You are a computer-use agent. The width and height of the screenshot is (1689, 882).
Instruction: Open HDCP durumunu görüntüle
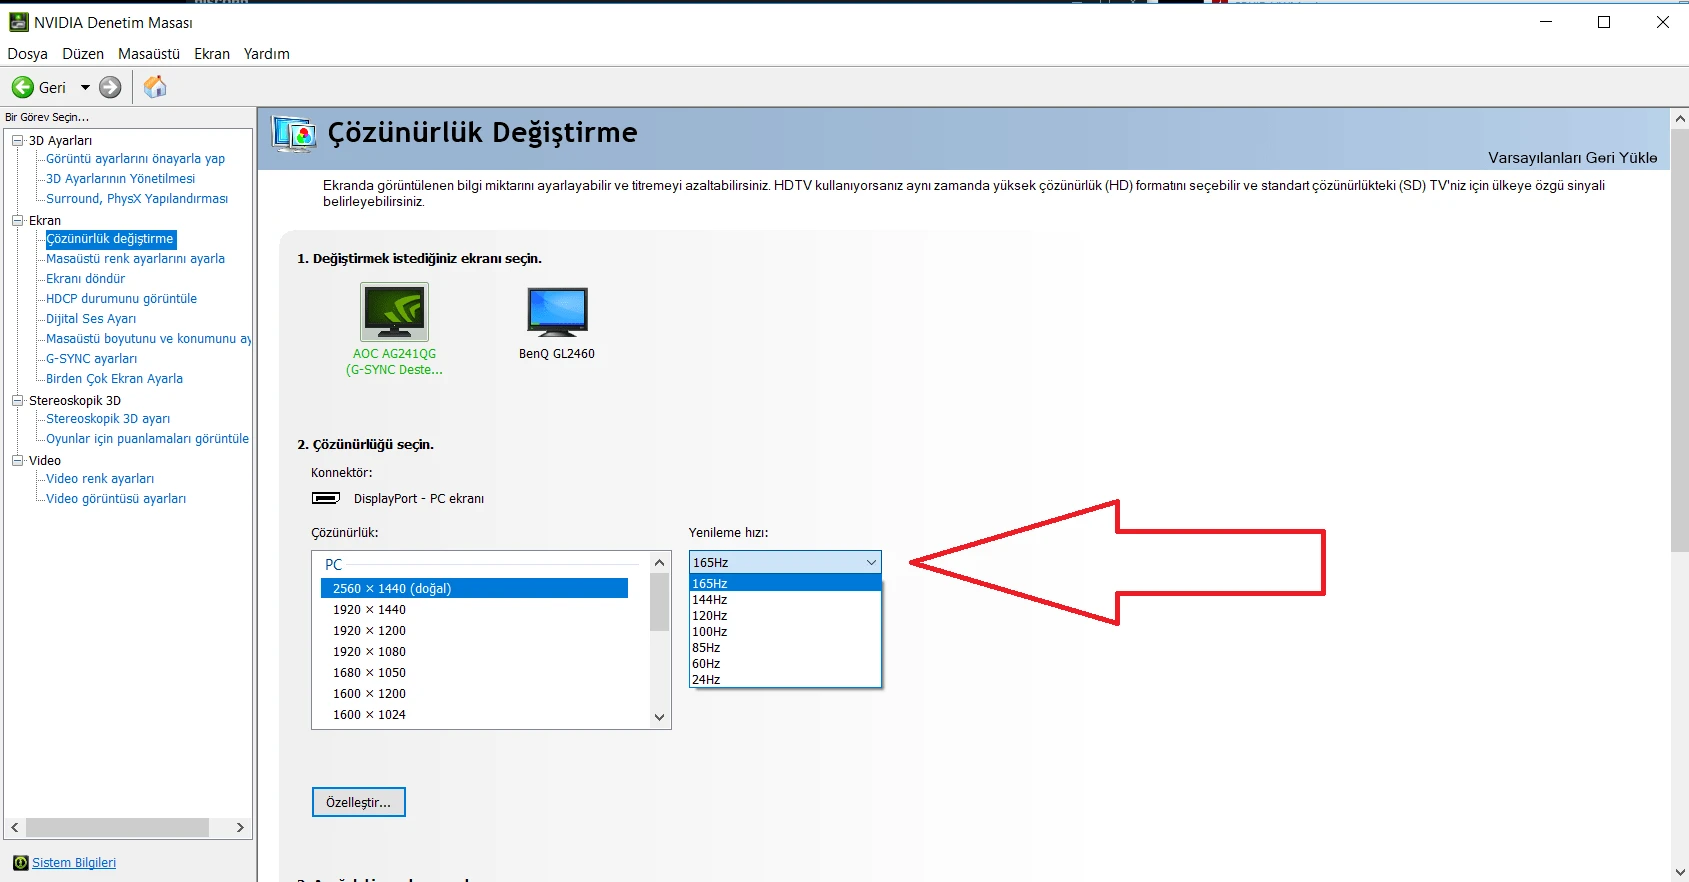[121, 299]
